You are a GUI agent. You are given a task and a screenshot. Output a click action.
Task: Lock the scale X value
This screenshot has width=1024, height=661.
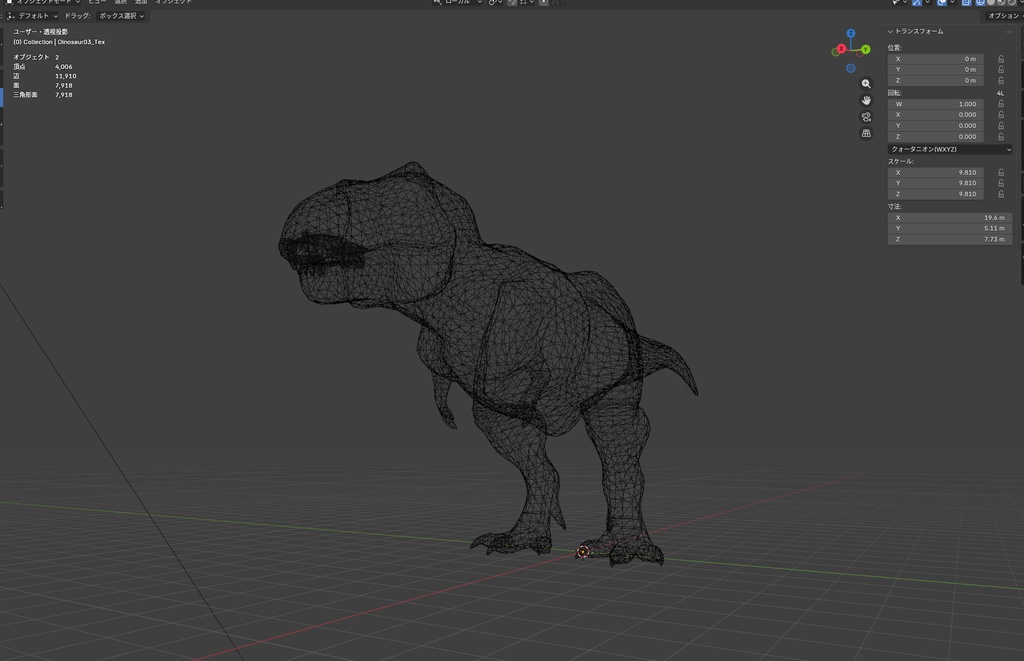1000,172
